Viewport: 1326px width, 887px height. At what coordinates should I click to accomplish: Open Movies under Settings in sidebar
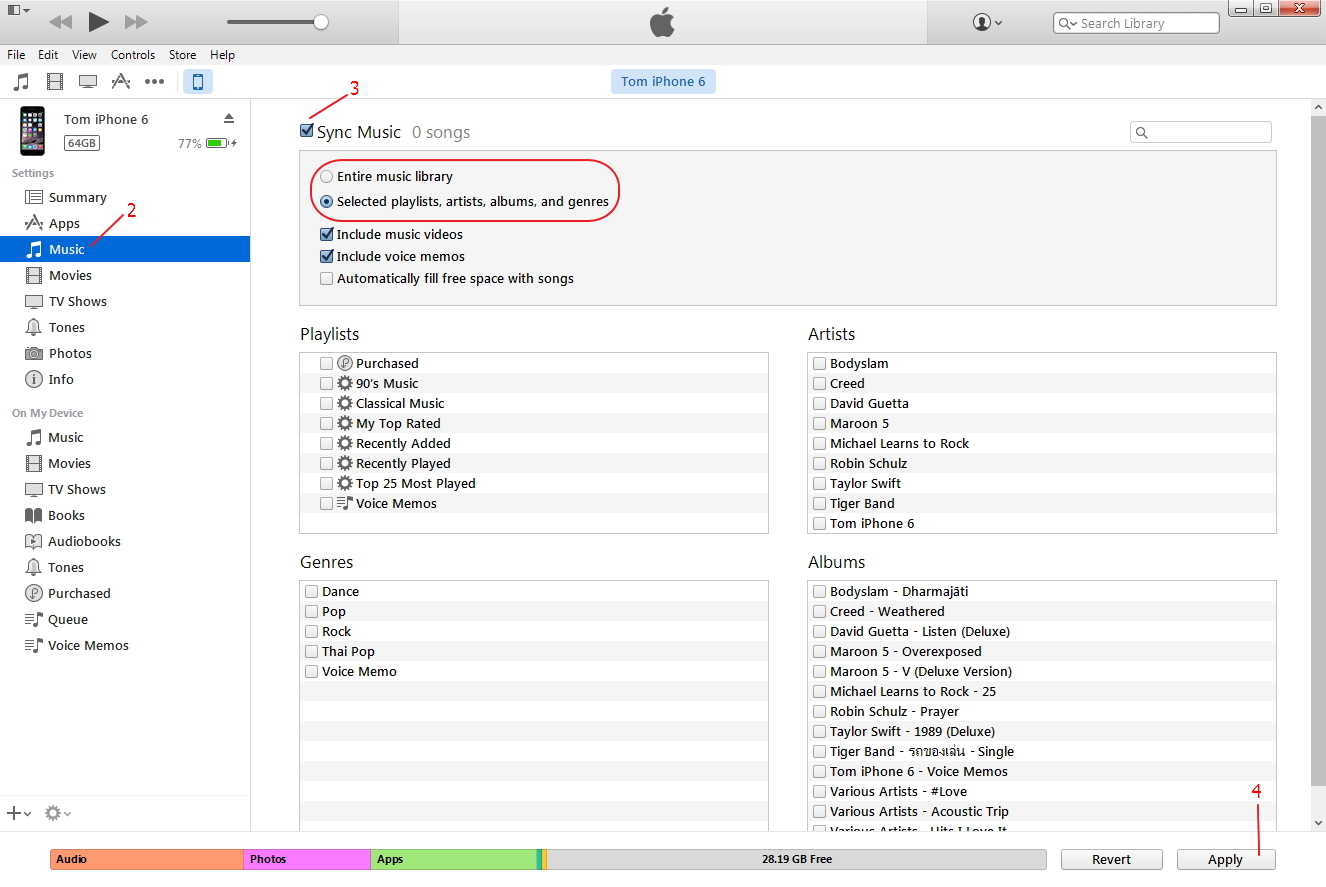coord(125,275)
